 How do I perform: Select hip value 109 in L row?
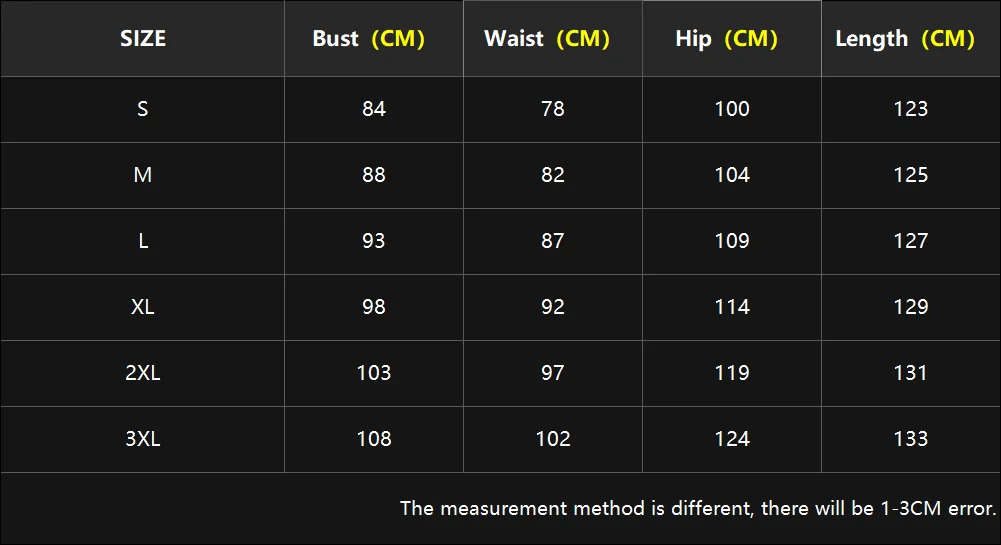[x=732, y=241]
